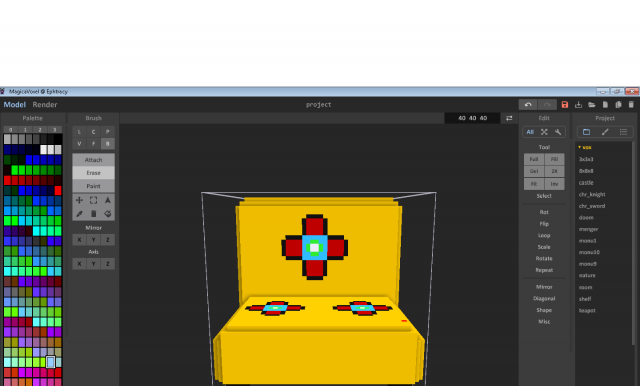Switch to the brush icon in the Project panel
The image size is (640, 386).
click(x=605, y=132)
